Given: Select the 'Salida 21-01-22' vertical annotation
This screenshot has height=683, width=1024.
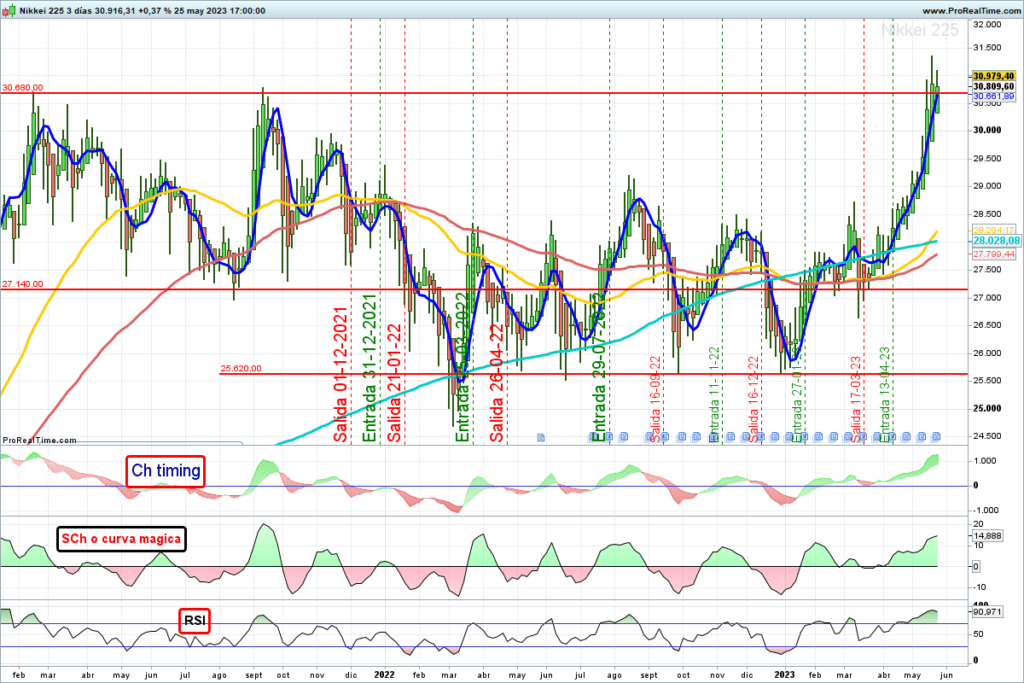Looking at the screenshot, I should tap(394, 383).
